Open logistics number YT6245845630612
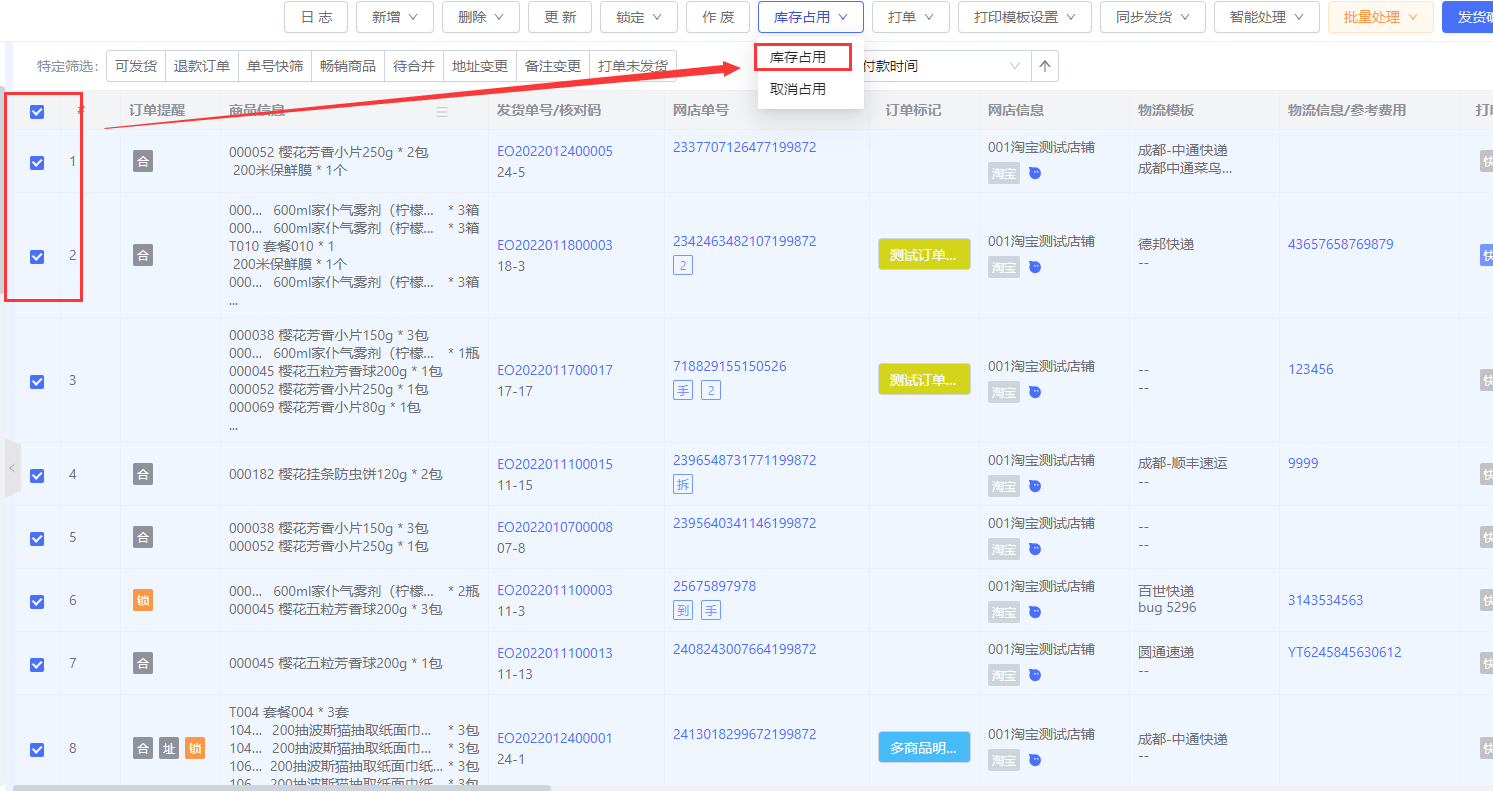 point(1344,652)
